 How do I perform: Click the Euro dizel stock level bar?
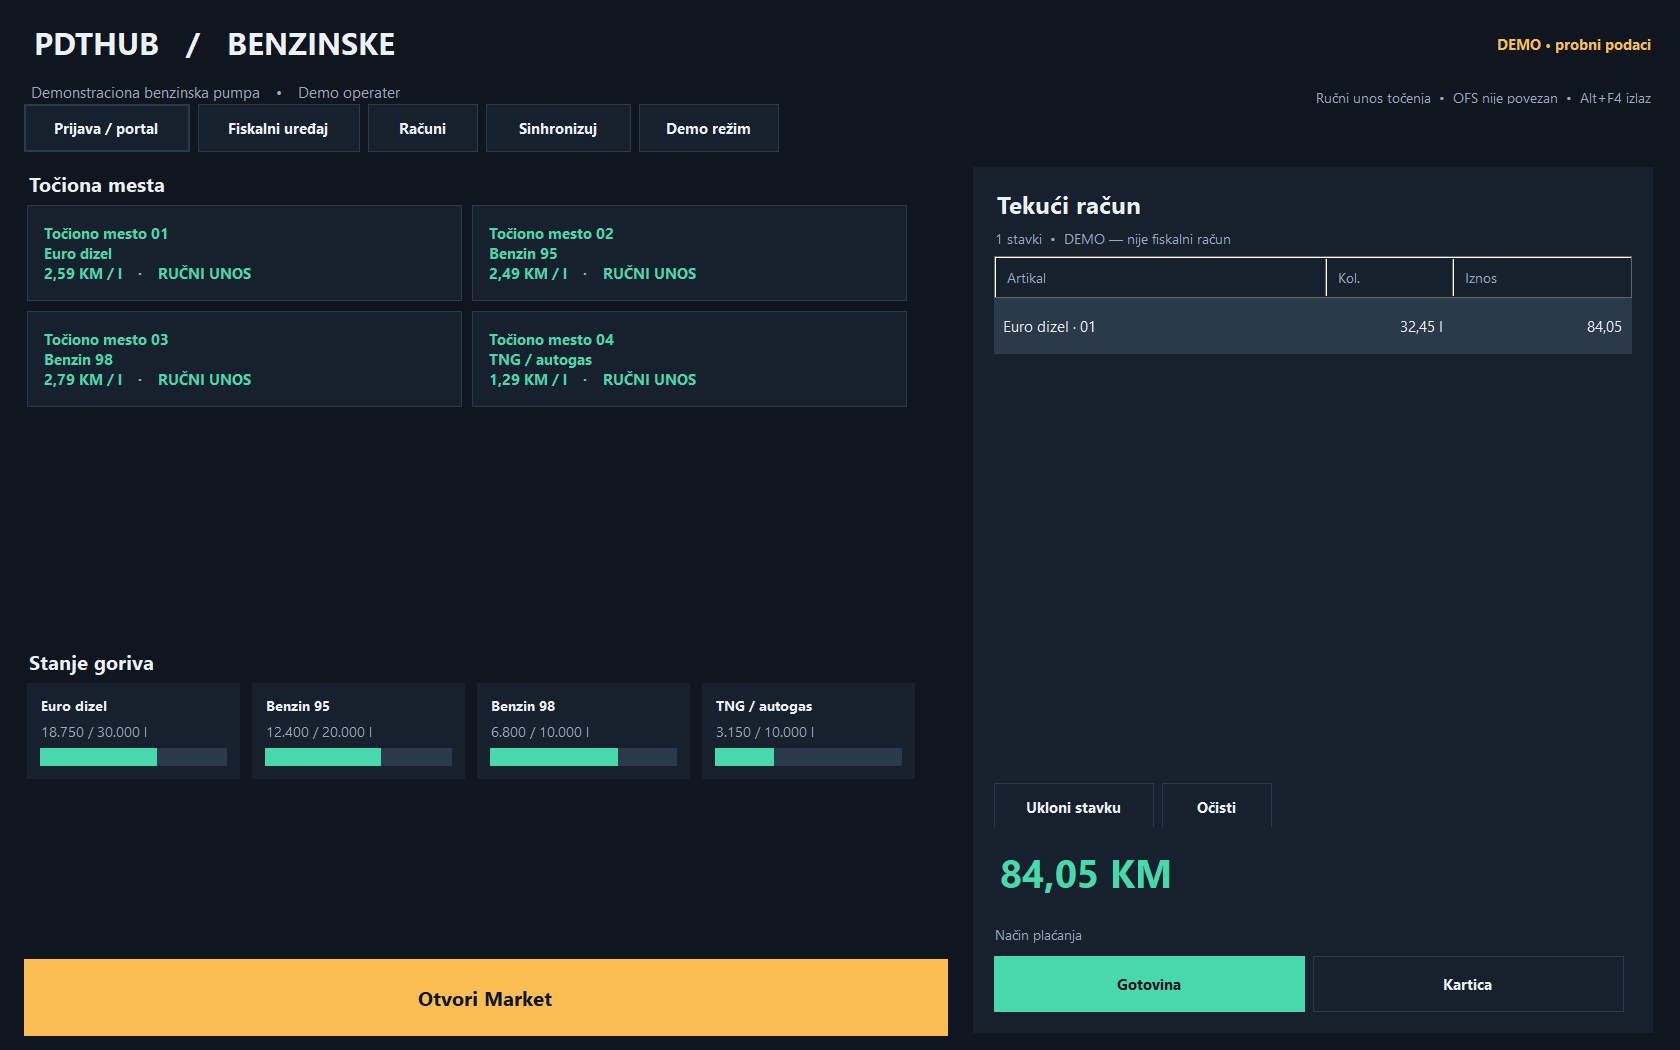click(x=133, y=757)
